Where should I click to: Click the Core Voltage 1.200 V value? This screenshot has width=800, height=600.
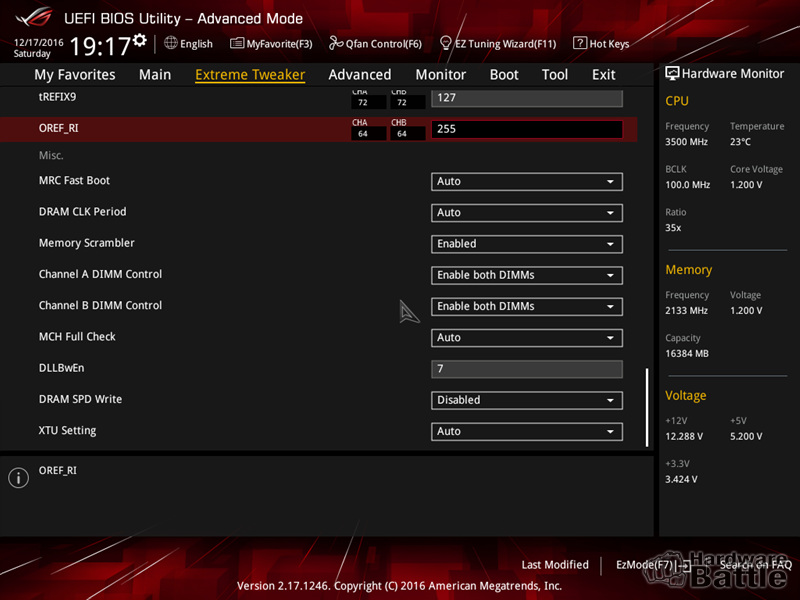click(x=746, y=185)
